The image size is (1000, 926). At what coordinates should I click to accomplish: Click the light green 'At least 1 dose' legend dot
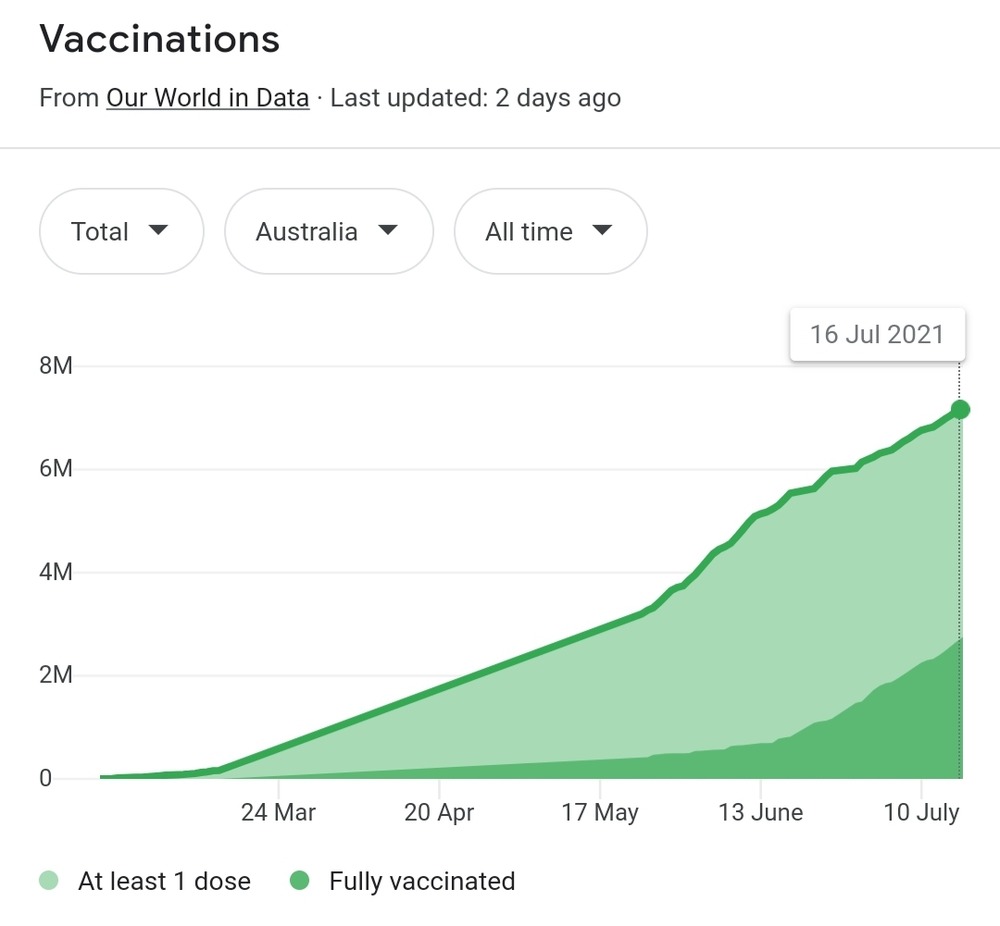(x=49, y=881)
